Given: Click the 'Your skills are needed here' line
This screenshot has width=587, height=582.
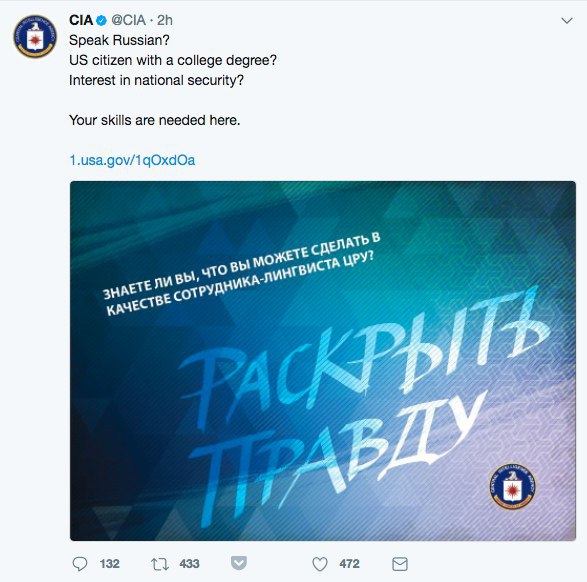Looking at the screenshot, I should pyautogui.click(x=155, y=120).
